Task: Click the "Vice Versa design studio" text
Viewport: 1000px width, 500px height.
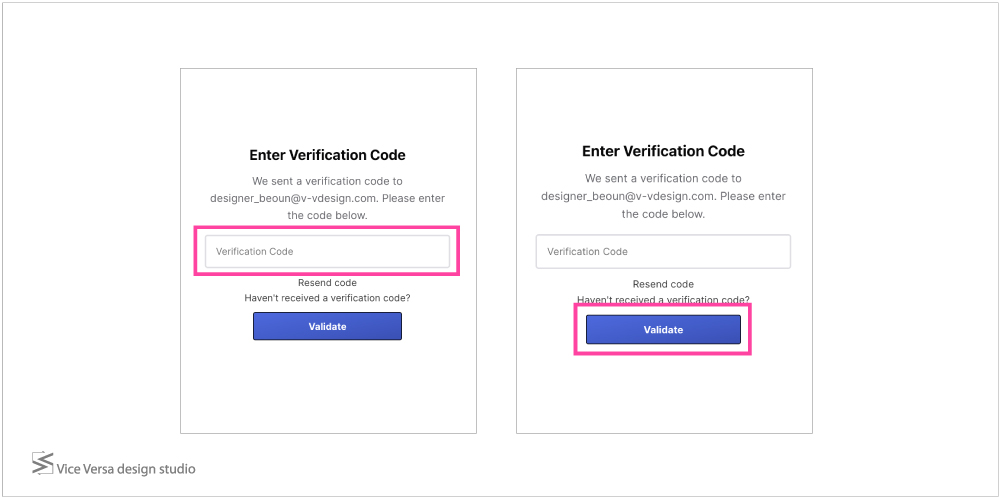Action: point(126,469)
